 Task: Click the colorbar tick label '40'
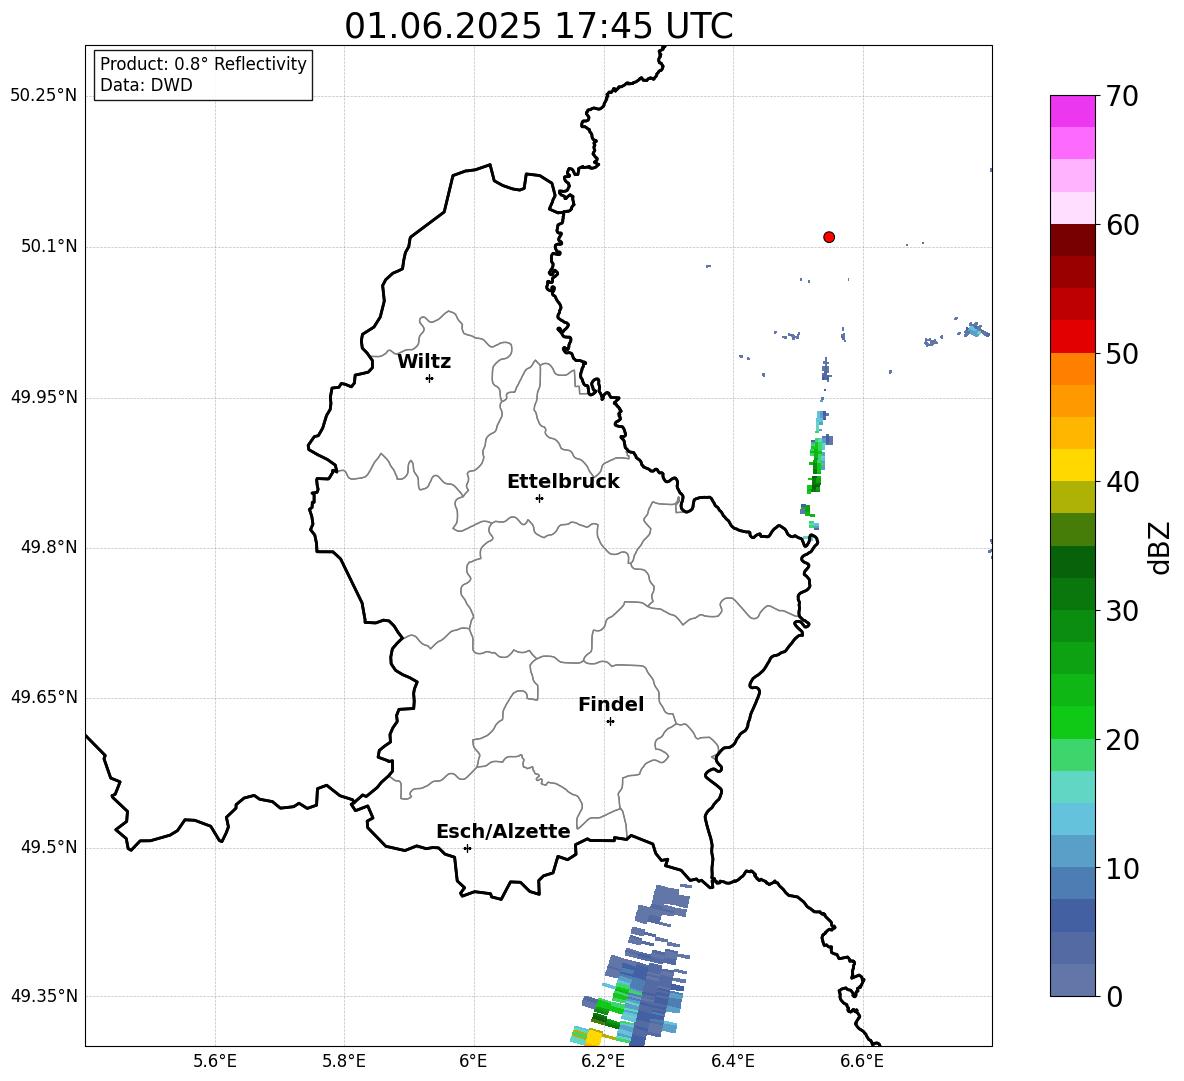click(x=1122, y=482)
